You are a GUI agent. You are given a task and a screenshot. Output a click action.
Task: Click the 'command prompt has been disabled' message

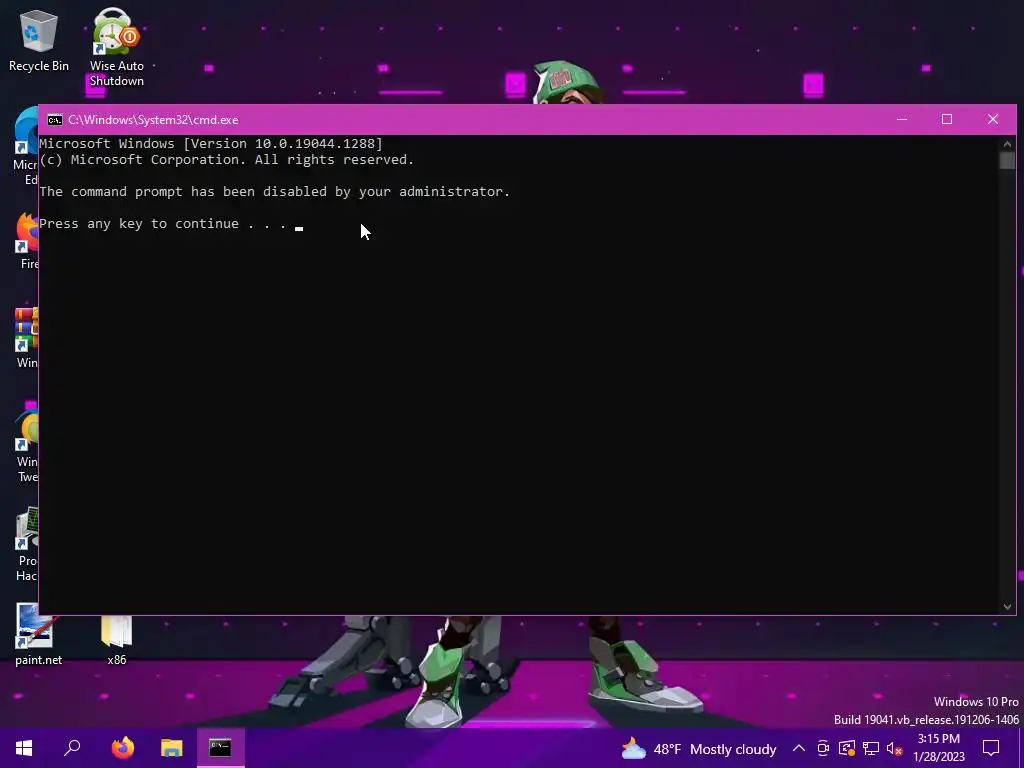point(274,192)
